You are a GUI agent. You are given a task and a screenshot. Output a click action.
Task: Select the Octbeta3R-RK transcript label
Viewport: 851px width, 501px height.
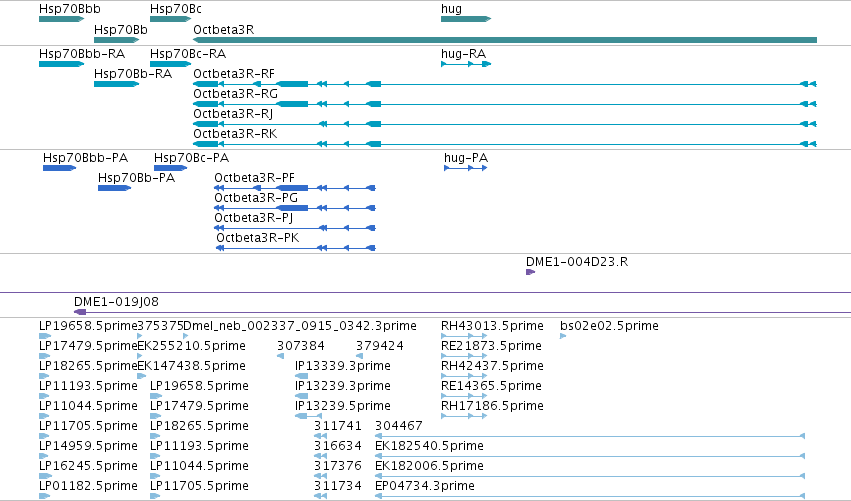click(x=235, y=134)
